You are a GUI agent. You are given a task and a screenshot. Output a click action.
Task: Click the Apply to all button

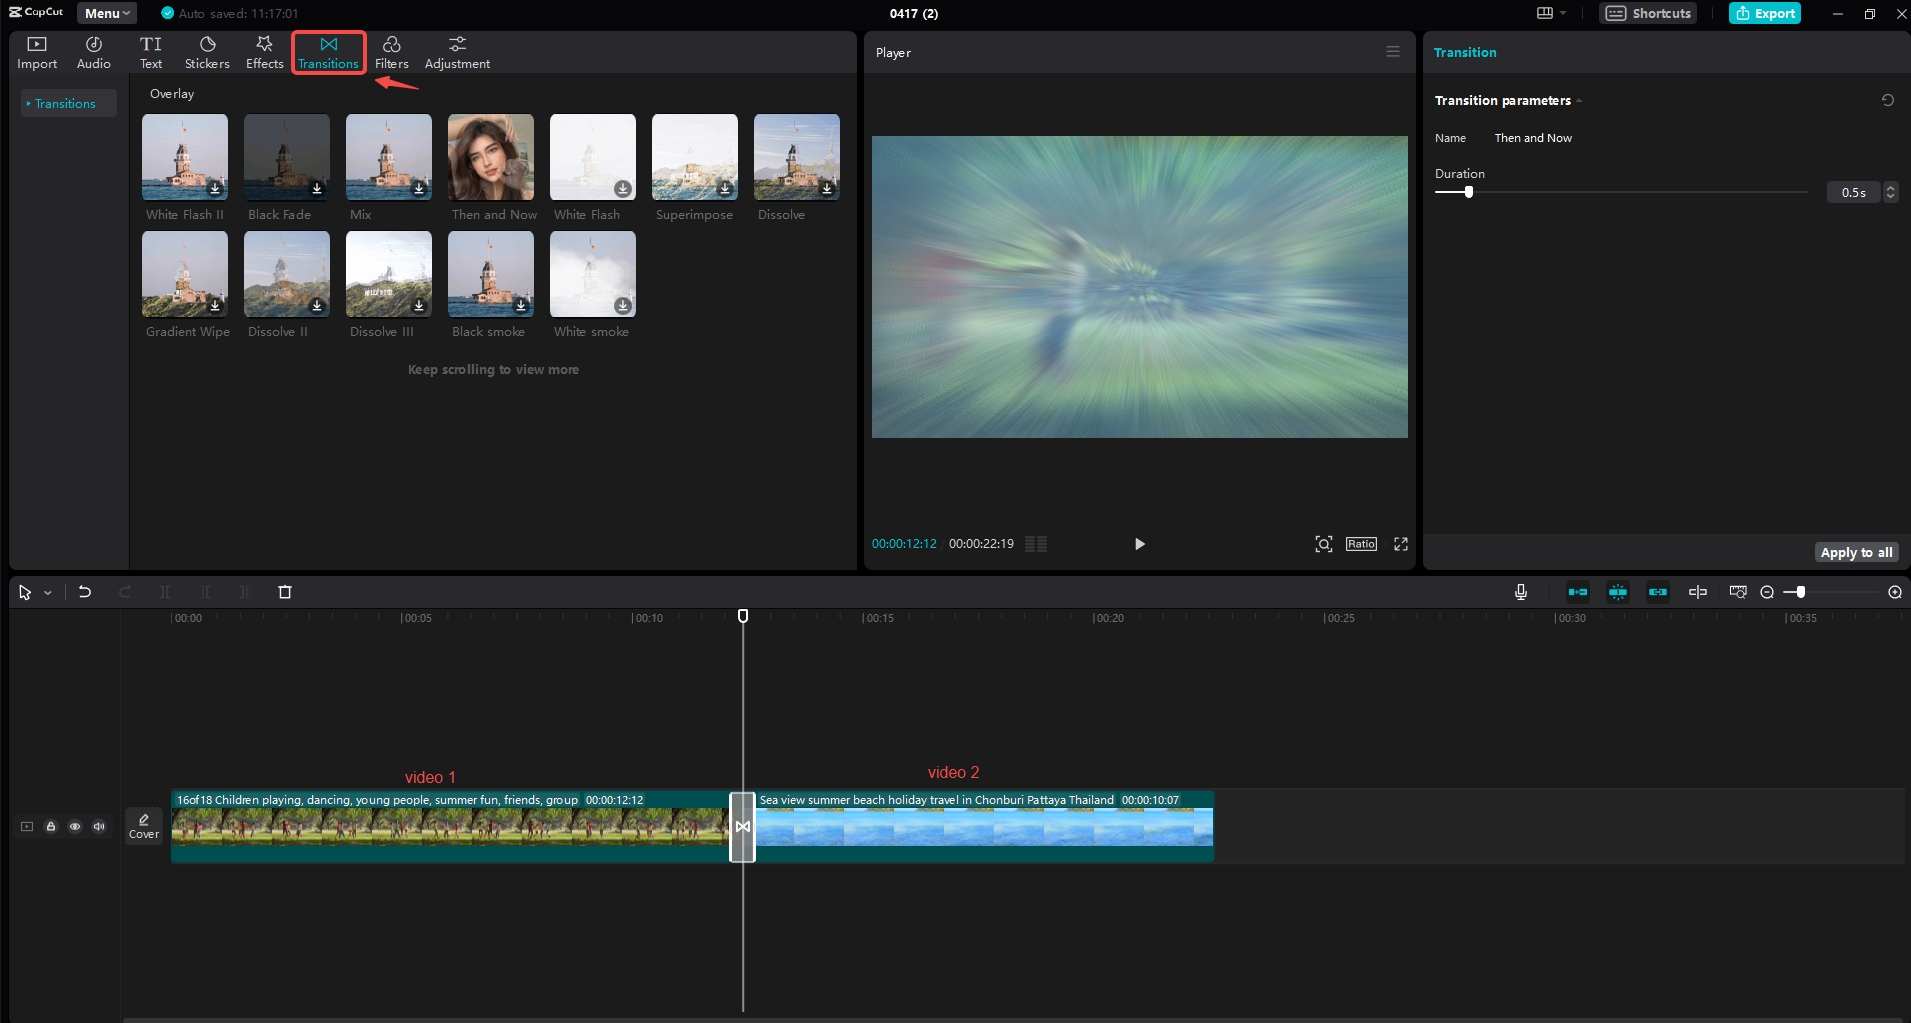[1856, 551]
